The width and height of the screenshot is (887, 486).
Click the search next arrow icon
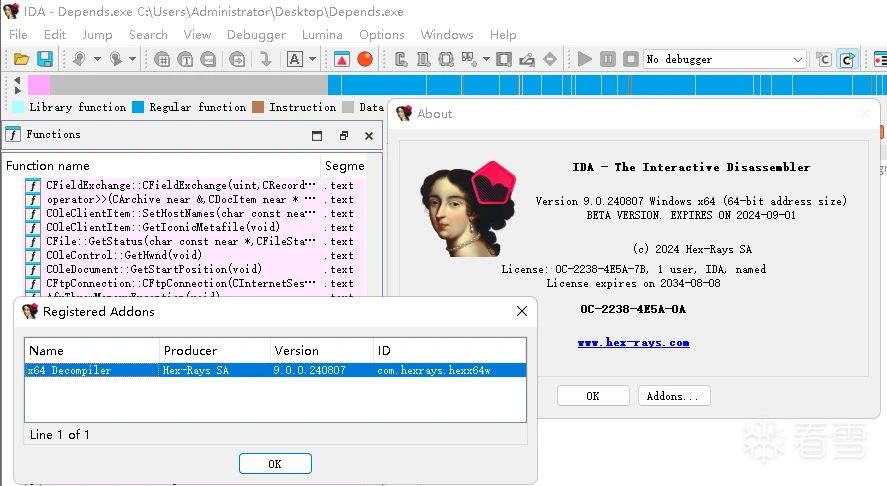(x=237, y=59)
